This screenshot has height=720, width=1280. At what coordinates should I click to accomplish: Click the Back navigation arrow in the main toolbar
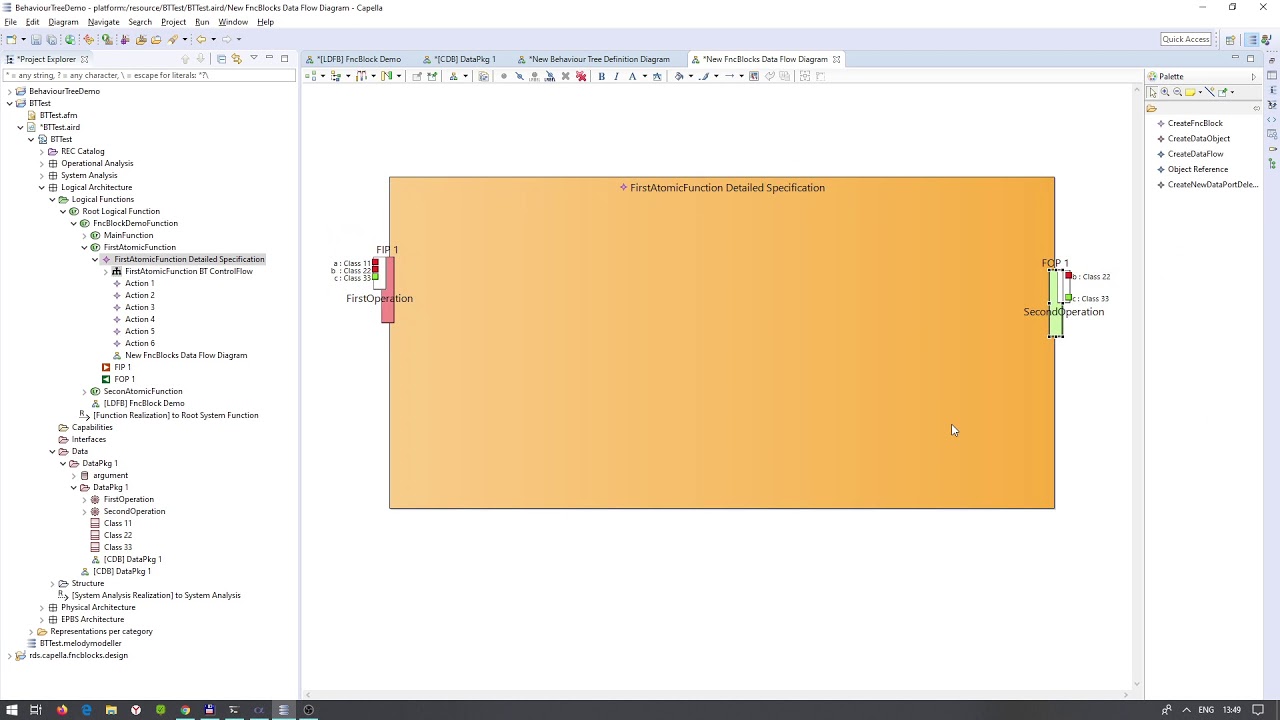click(201, 39)
